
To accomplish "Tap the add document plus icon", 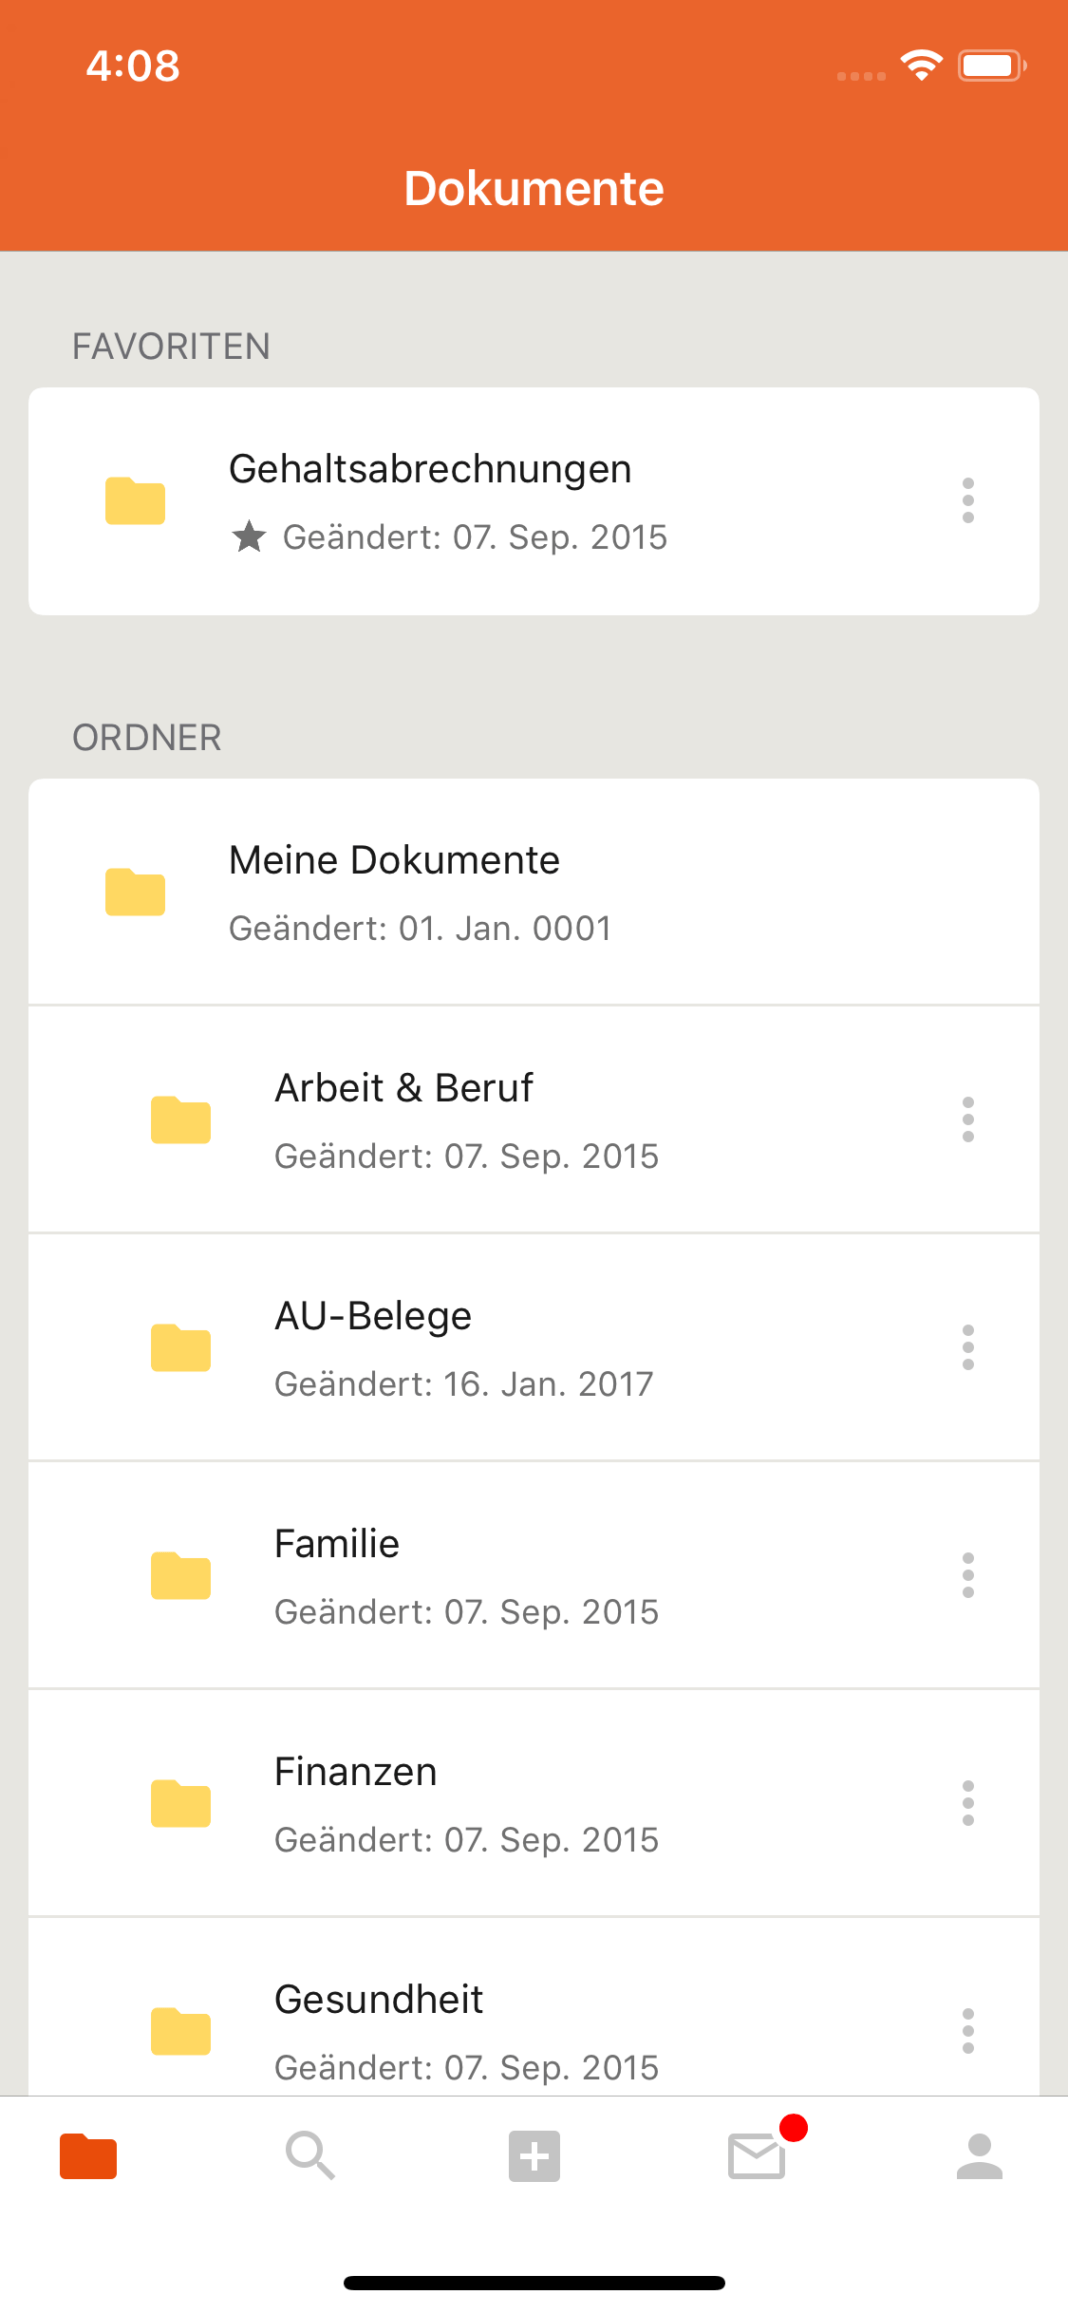I will click(534, 2156).
